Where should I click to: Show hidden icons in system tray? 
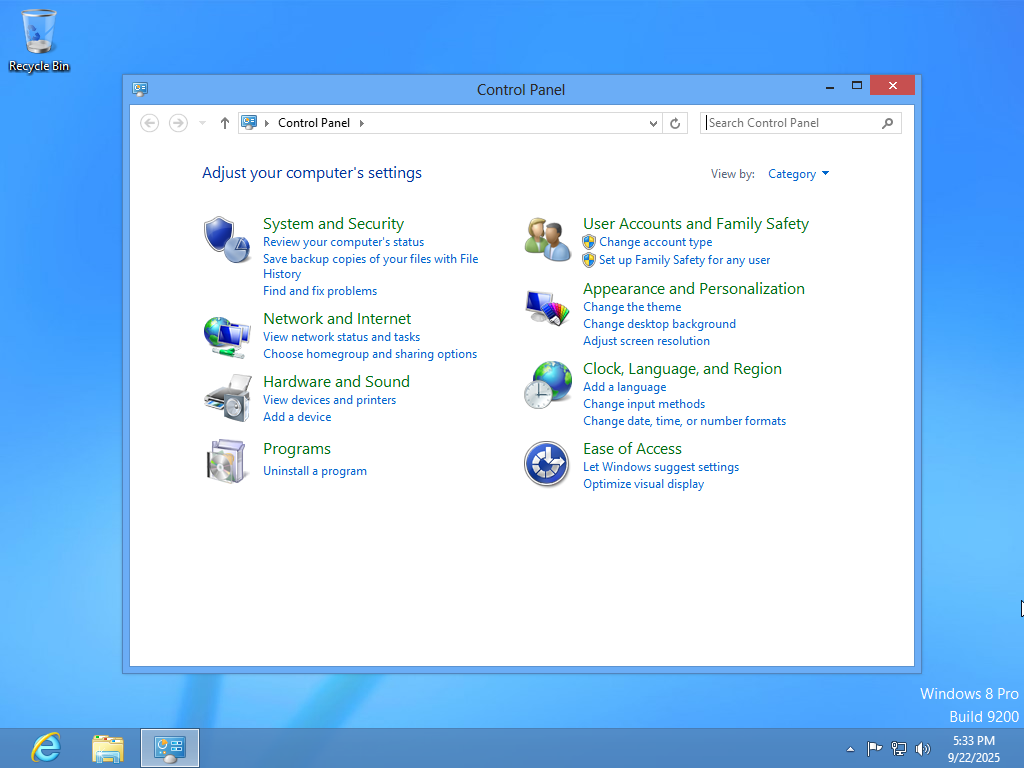point(850,748)
